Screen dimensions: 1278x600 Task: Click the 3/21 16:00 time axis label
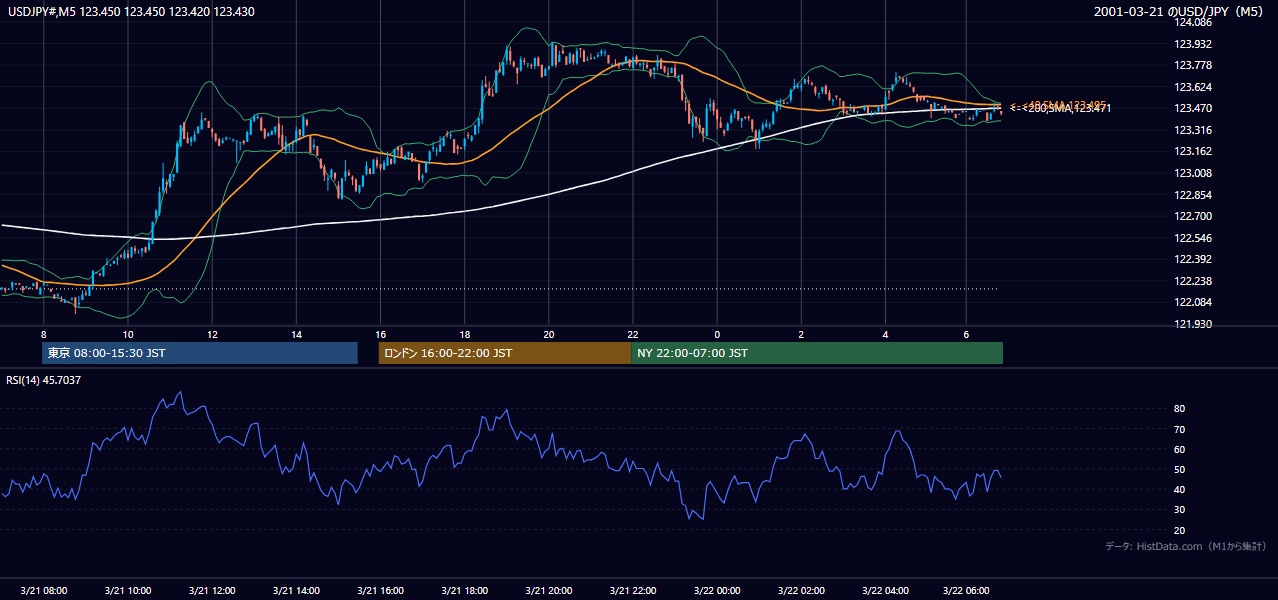[380, 591]
